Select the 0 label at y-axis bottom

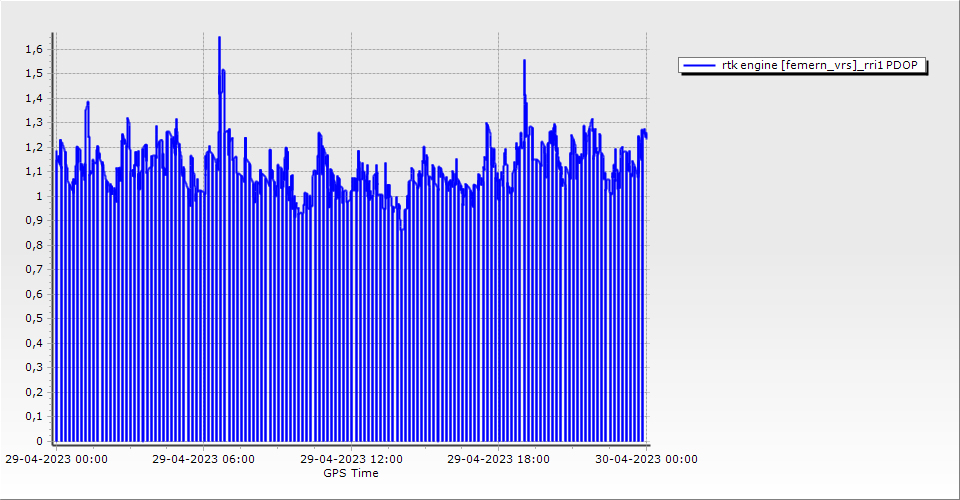pyautogui.click(x=40, y=441)
